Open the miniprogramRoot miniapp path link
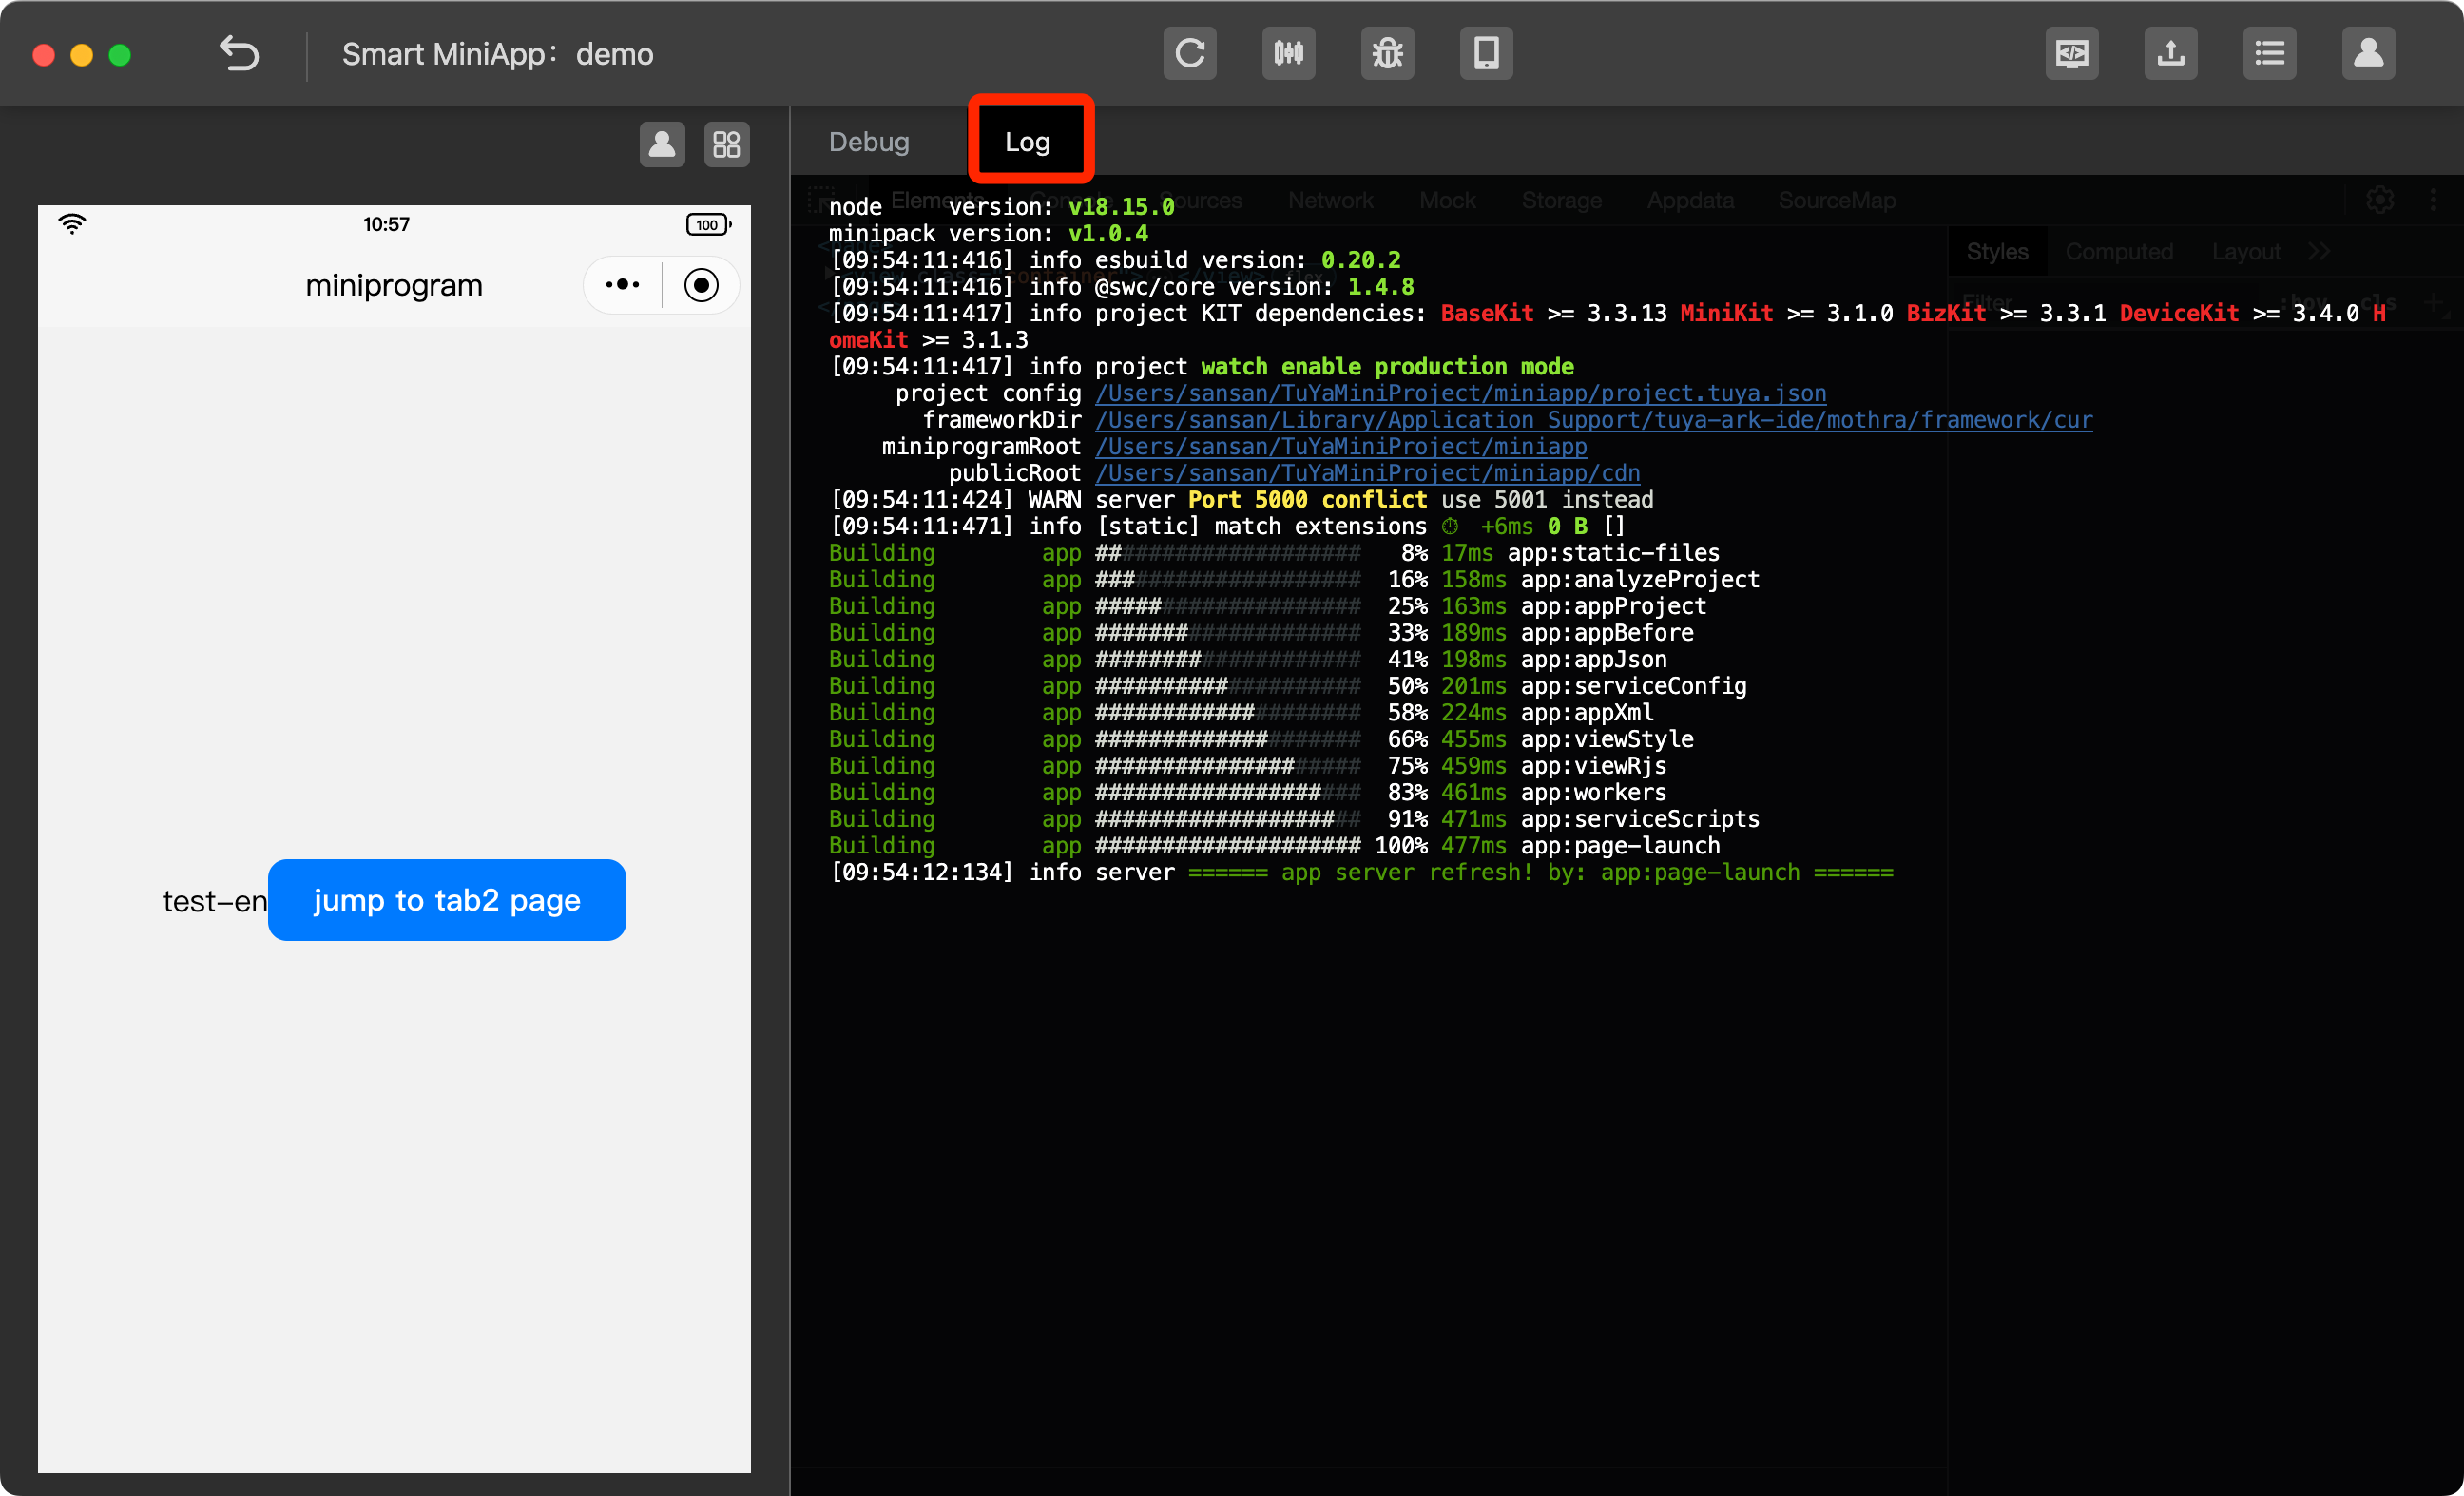2464x1496 pixels. tap(1340, 447)
